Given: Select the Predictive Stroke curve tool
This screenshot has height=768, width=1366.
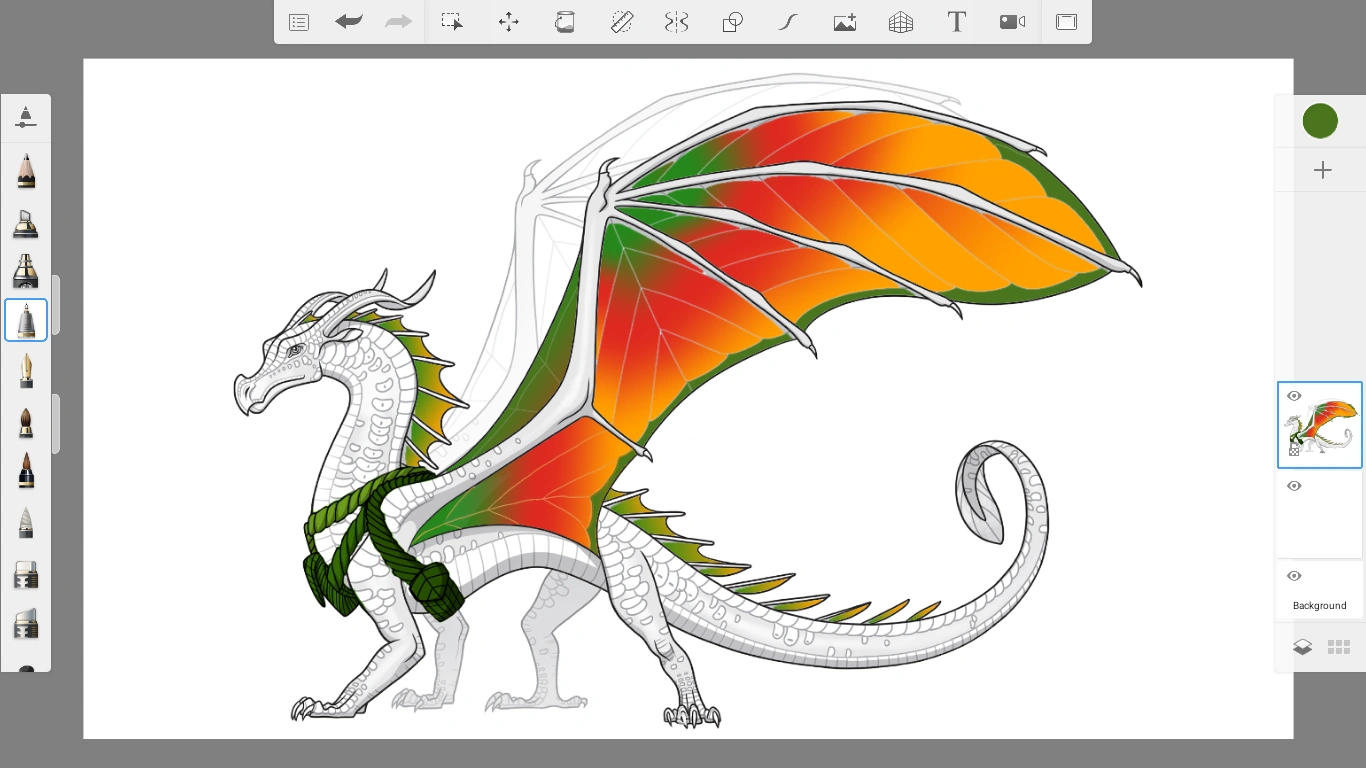Looking at the screenshot, I should tap(788, 22).
